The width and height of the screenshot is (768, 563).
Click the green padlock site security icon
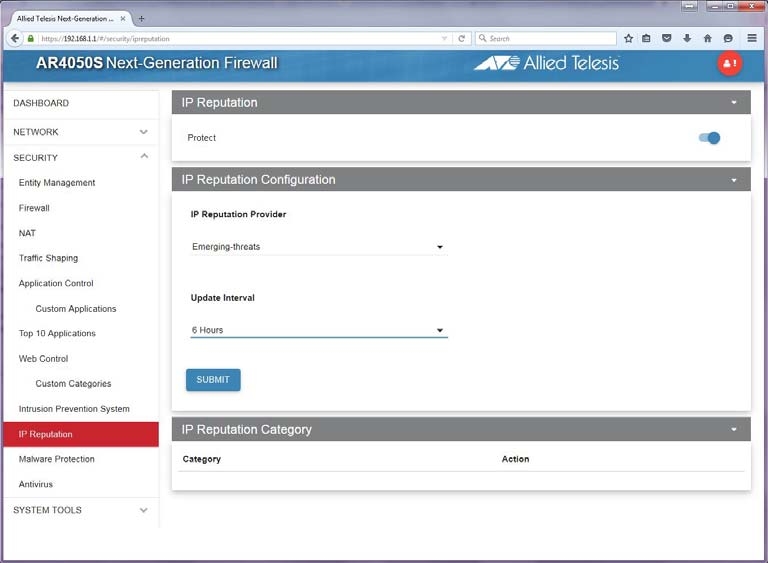31,38
